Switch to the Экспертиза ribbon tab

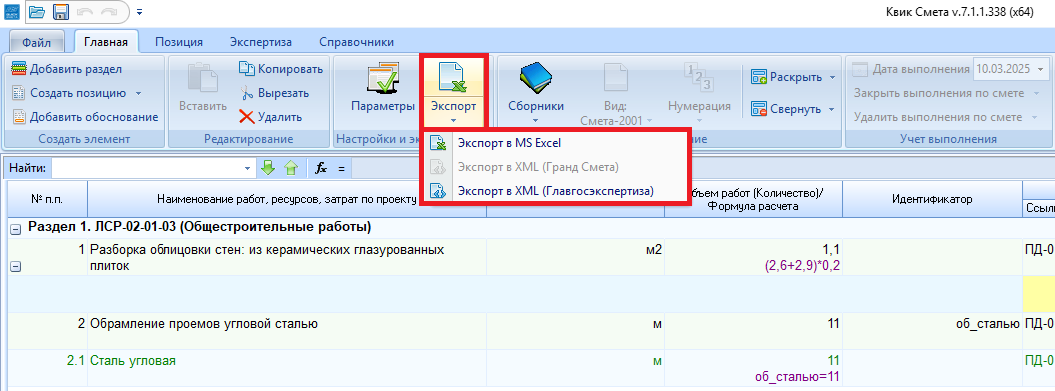pos(261,42)
